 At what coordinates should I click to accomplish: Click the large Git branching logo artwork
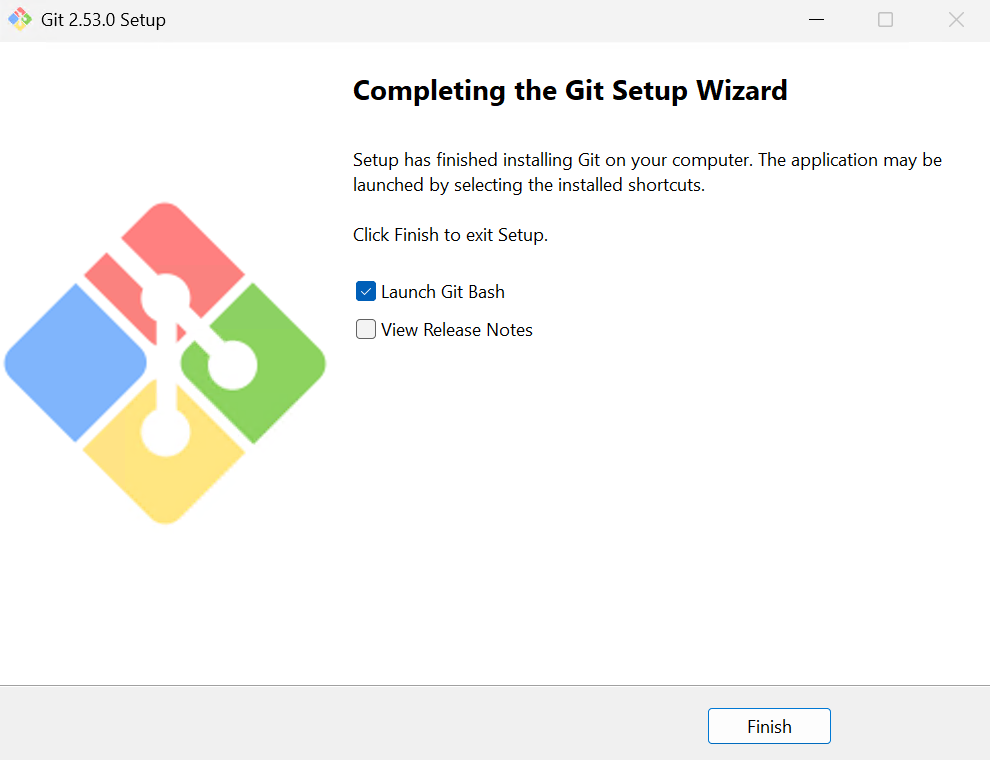pyautogui.click(x=165, y=365)
